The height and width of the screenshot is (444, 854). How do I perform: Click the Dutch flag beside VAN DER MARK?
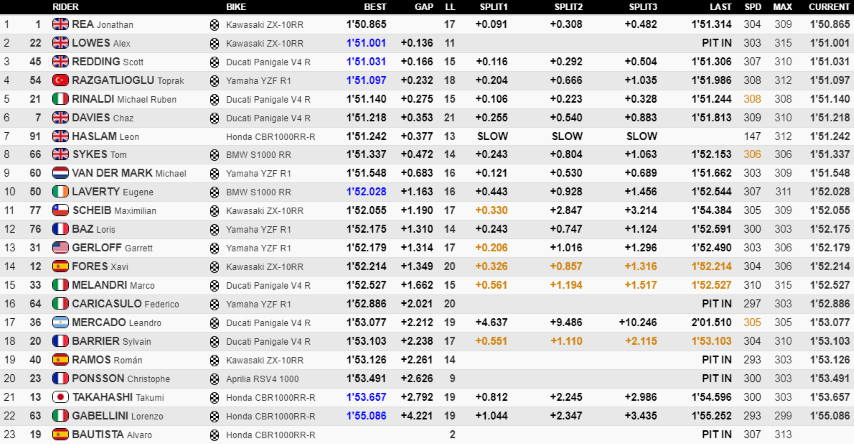[60, 173]
